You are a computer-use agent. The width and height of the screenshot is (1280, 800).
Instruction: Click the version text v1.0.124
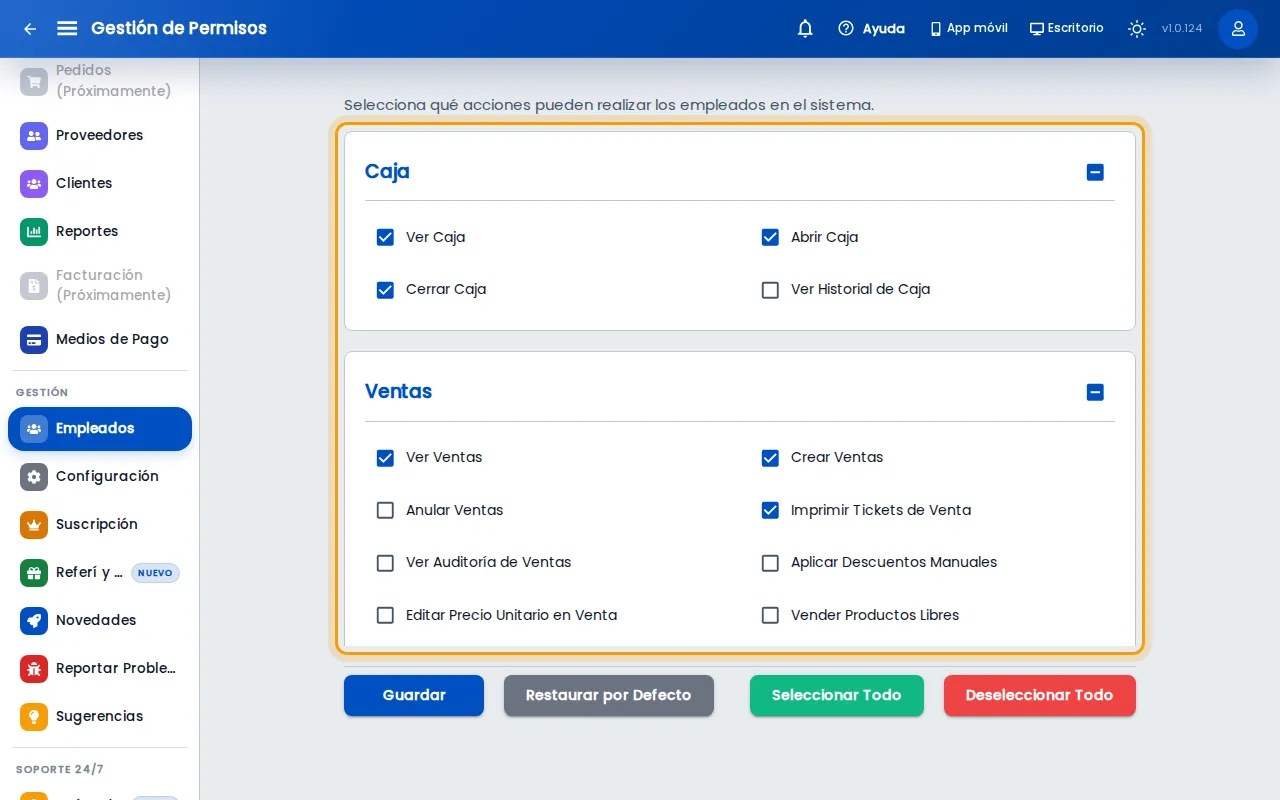tap(1182, 29)
